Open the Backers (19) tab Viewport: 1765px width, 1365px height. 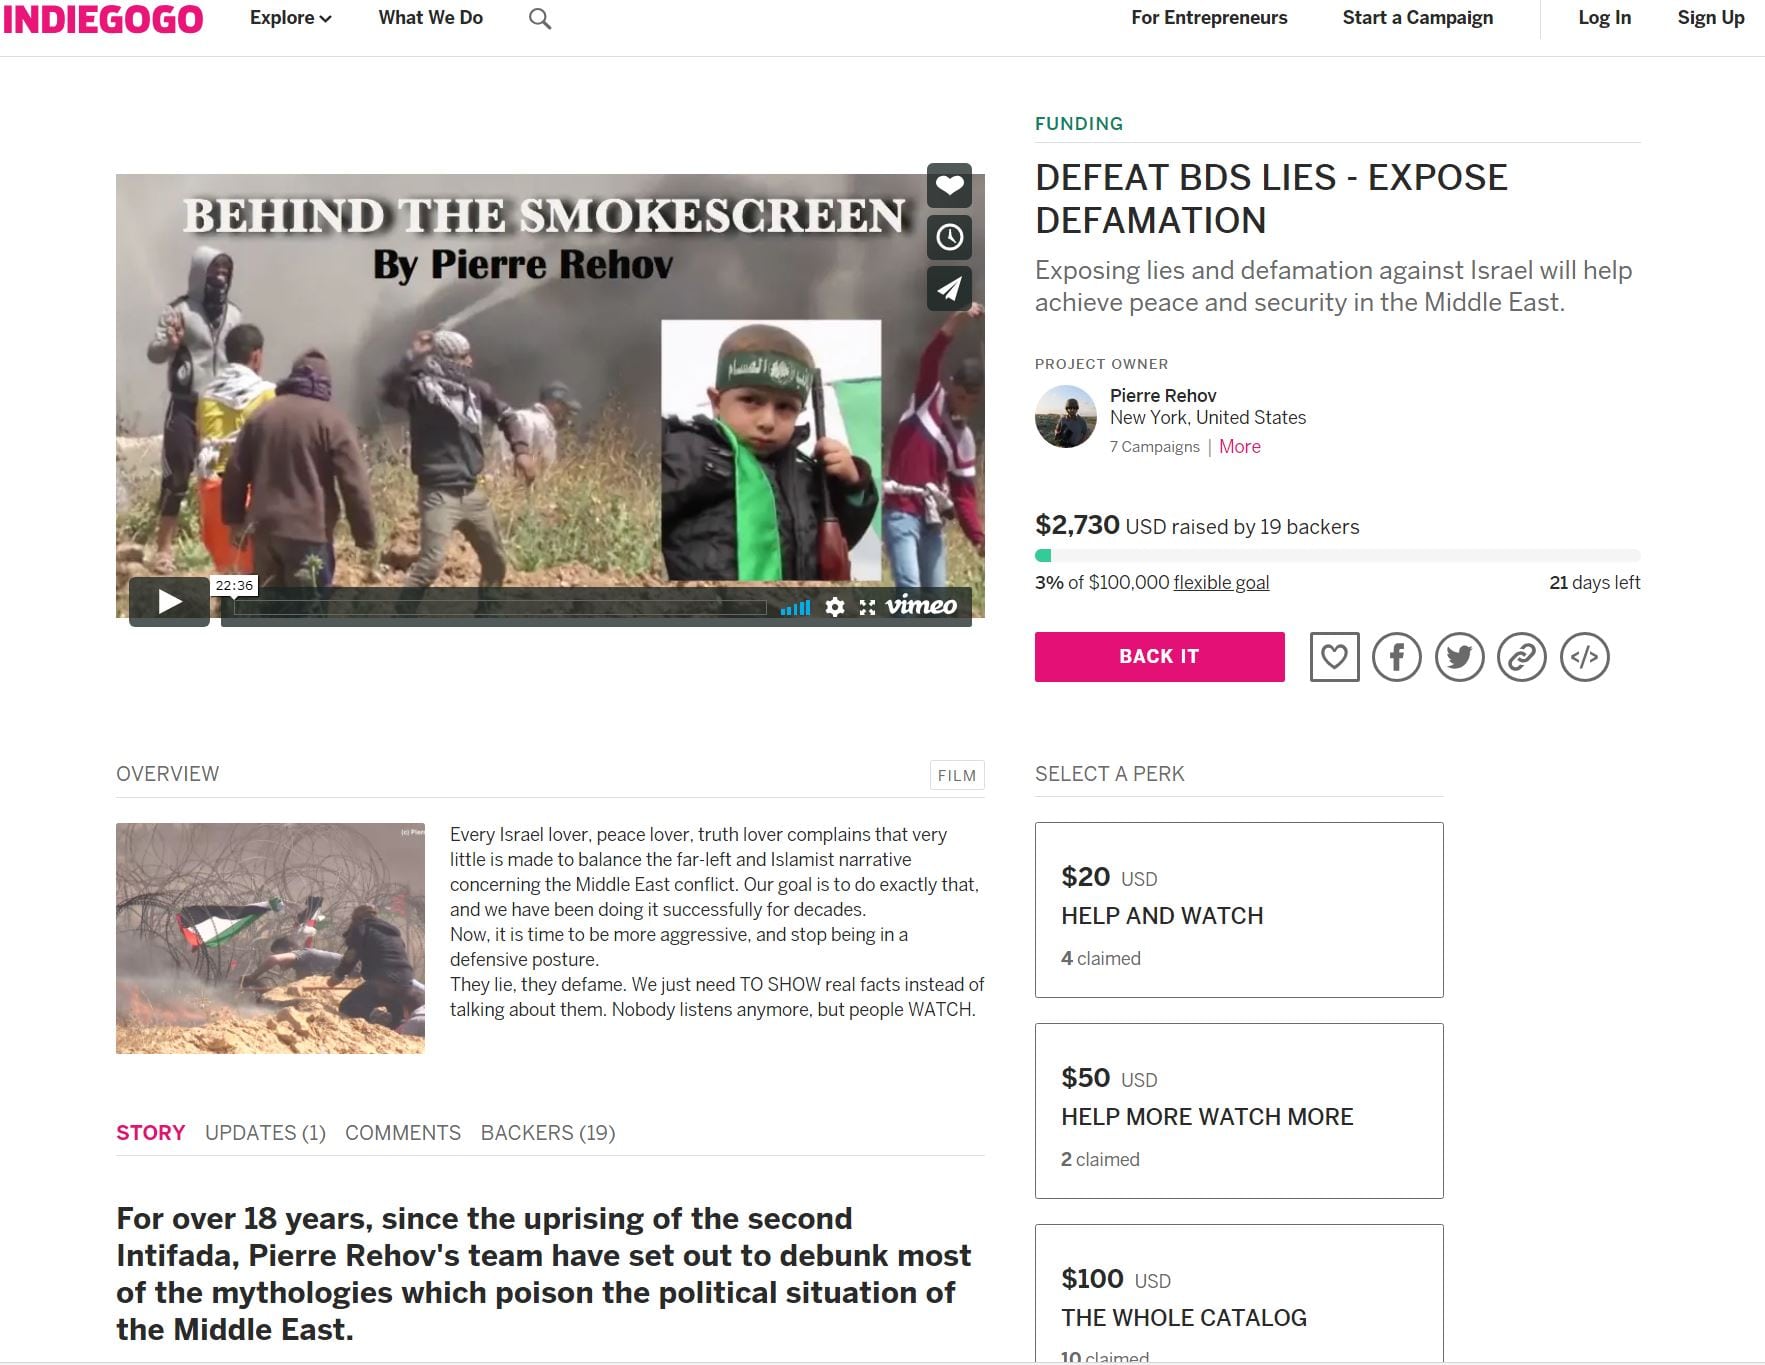548,1133
